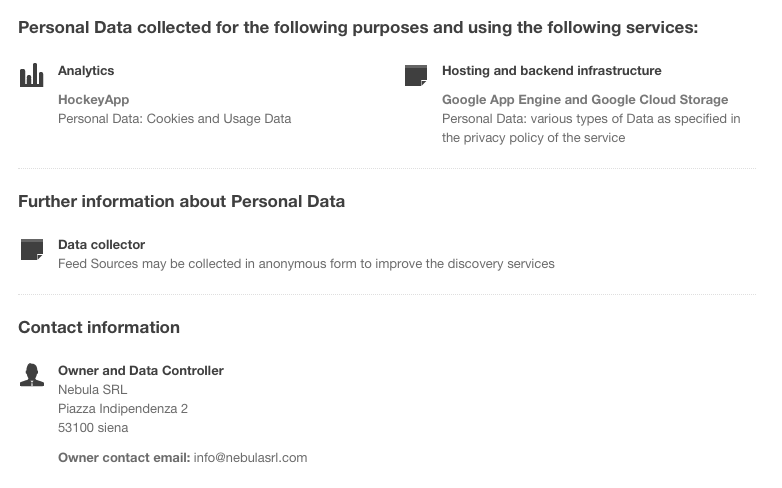The height and width of the screenshot is (488, 782).
Task: Click the Hosting and backend infrastructure note icon
Action: coord(416,75)
